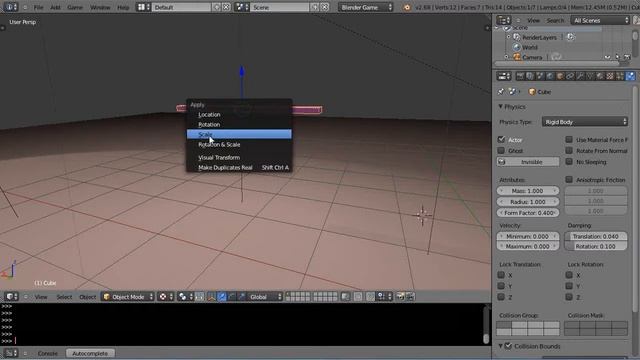
Task: Add a new screen layout with plus button
Action: [217, 7]
